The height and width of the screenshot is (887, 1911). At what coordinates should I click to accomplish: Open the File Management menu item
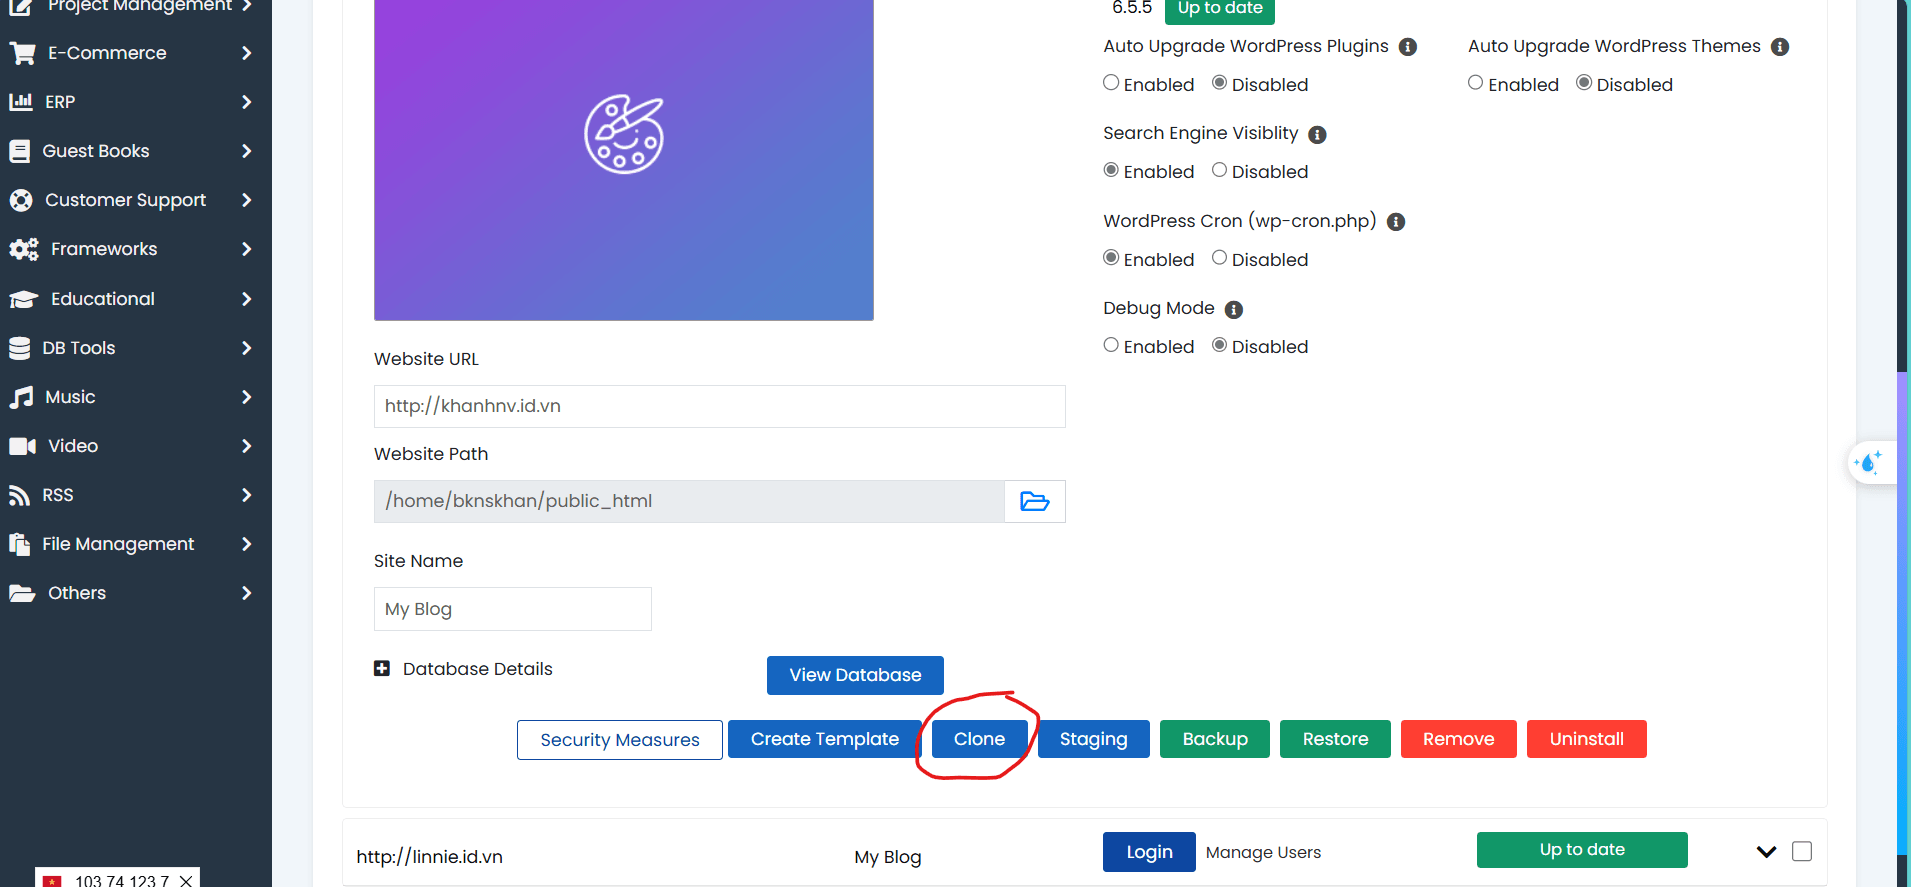[136, 544]
